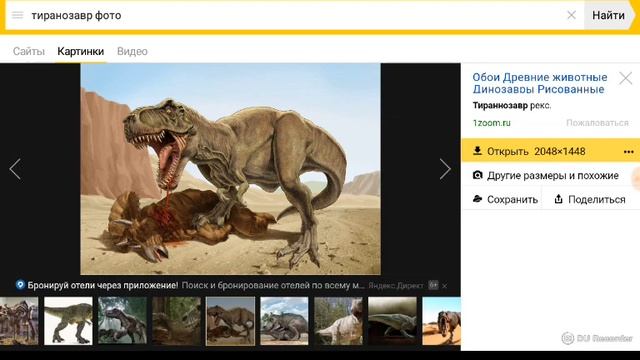Select the Картинки tab

click(80, 51)
